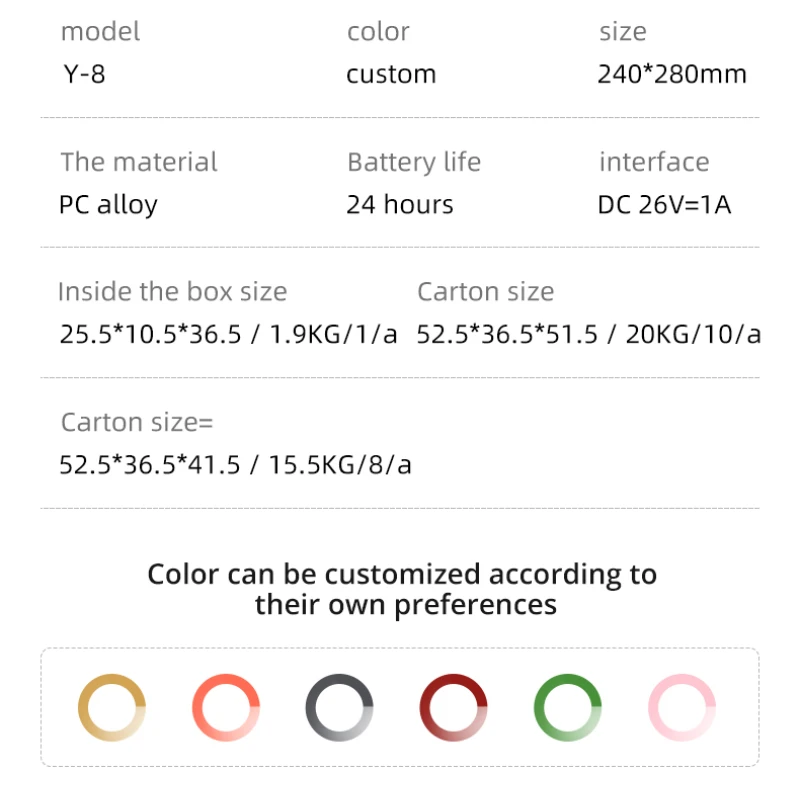Click the Battery life label
Image resolution: width=800 pixels, height=800 pixels.
click(x=414, y=162)
